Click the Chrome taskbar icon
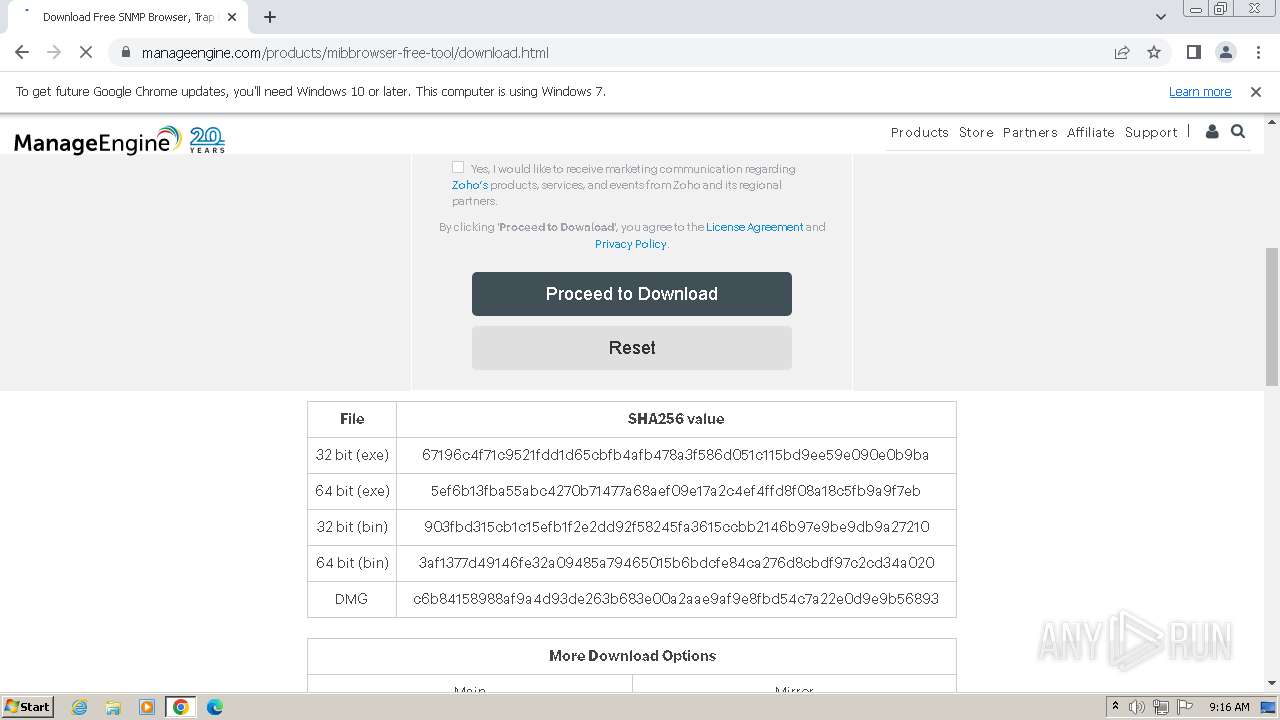 coord(181,707)
